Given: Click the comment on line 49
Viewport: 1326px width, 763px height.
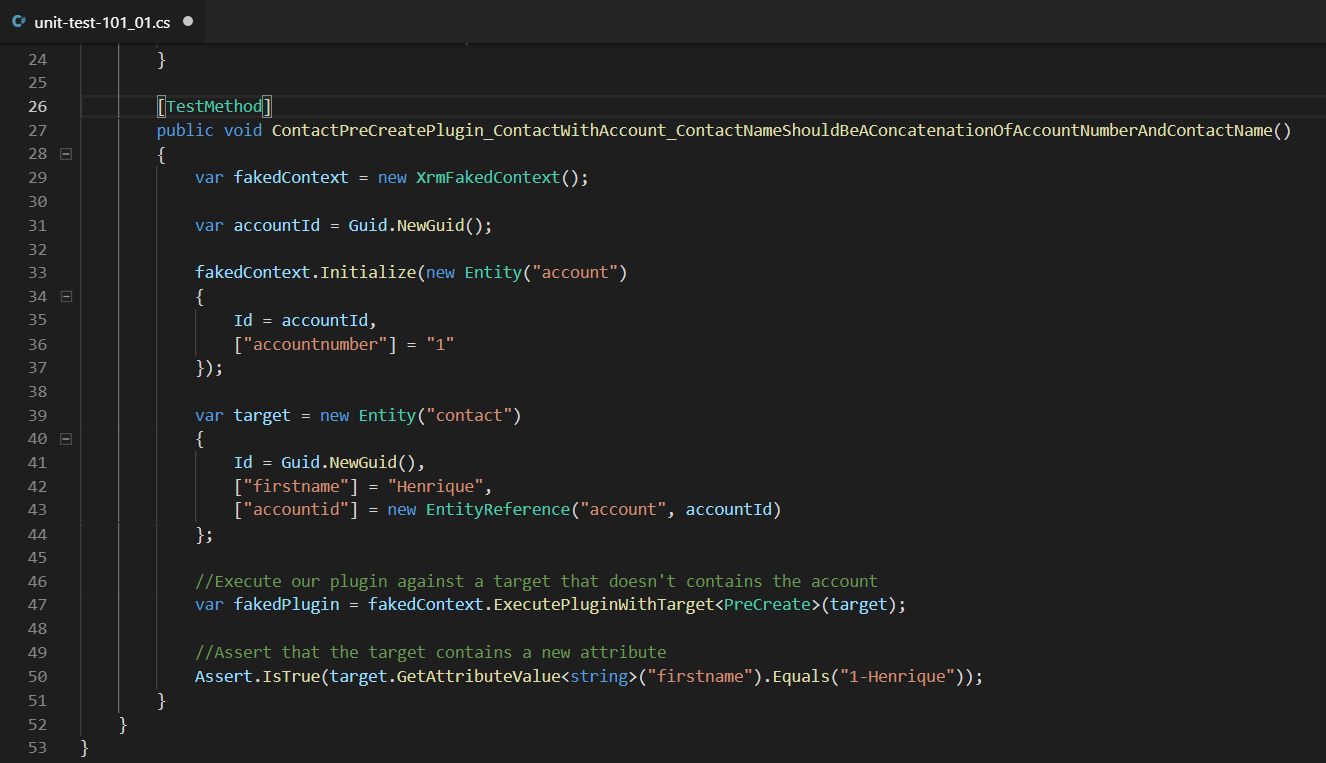Looking at the screenshot, I should click(430, 652).
